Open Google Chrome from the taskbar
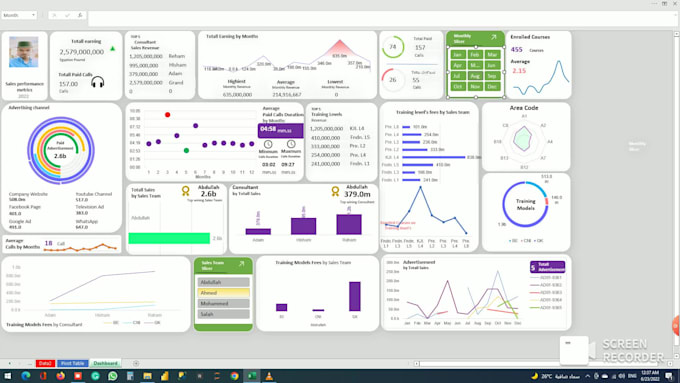680x383 pixels. [x=234, y=376]
